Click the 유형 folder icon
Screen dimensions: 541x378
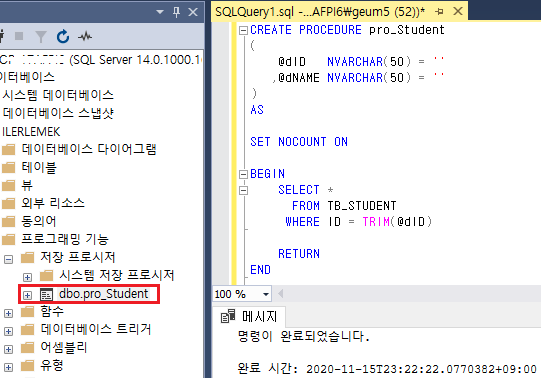point(27,365)
